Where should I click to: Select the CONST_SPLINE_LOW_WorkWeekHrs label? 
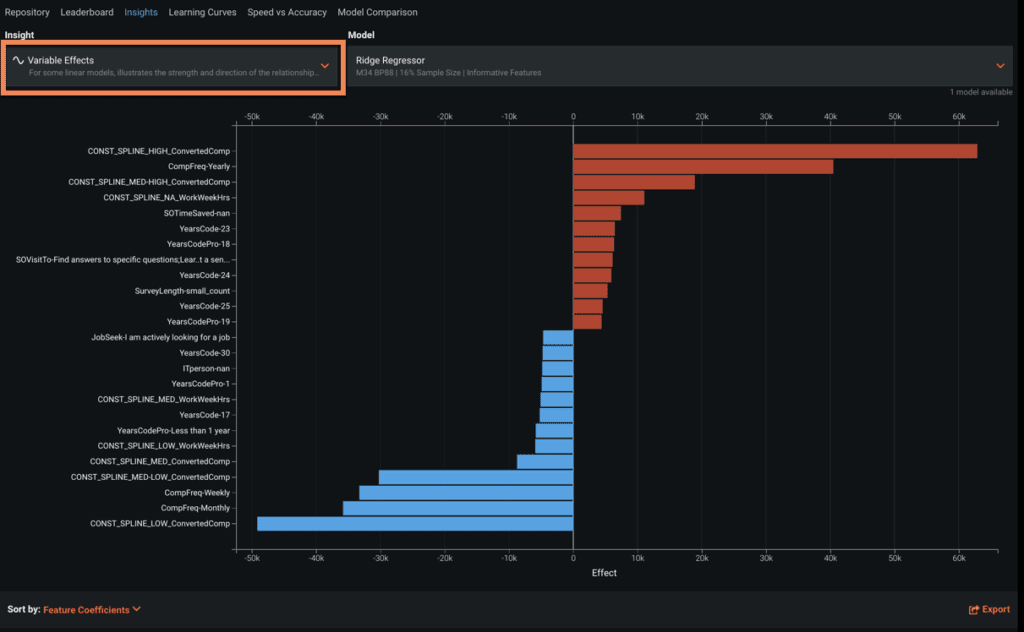click(164, 446)
